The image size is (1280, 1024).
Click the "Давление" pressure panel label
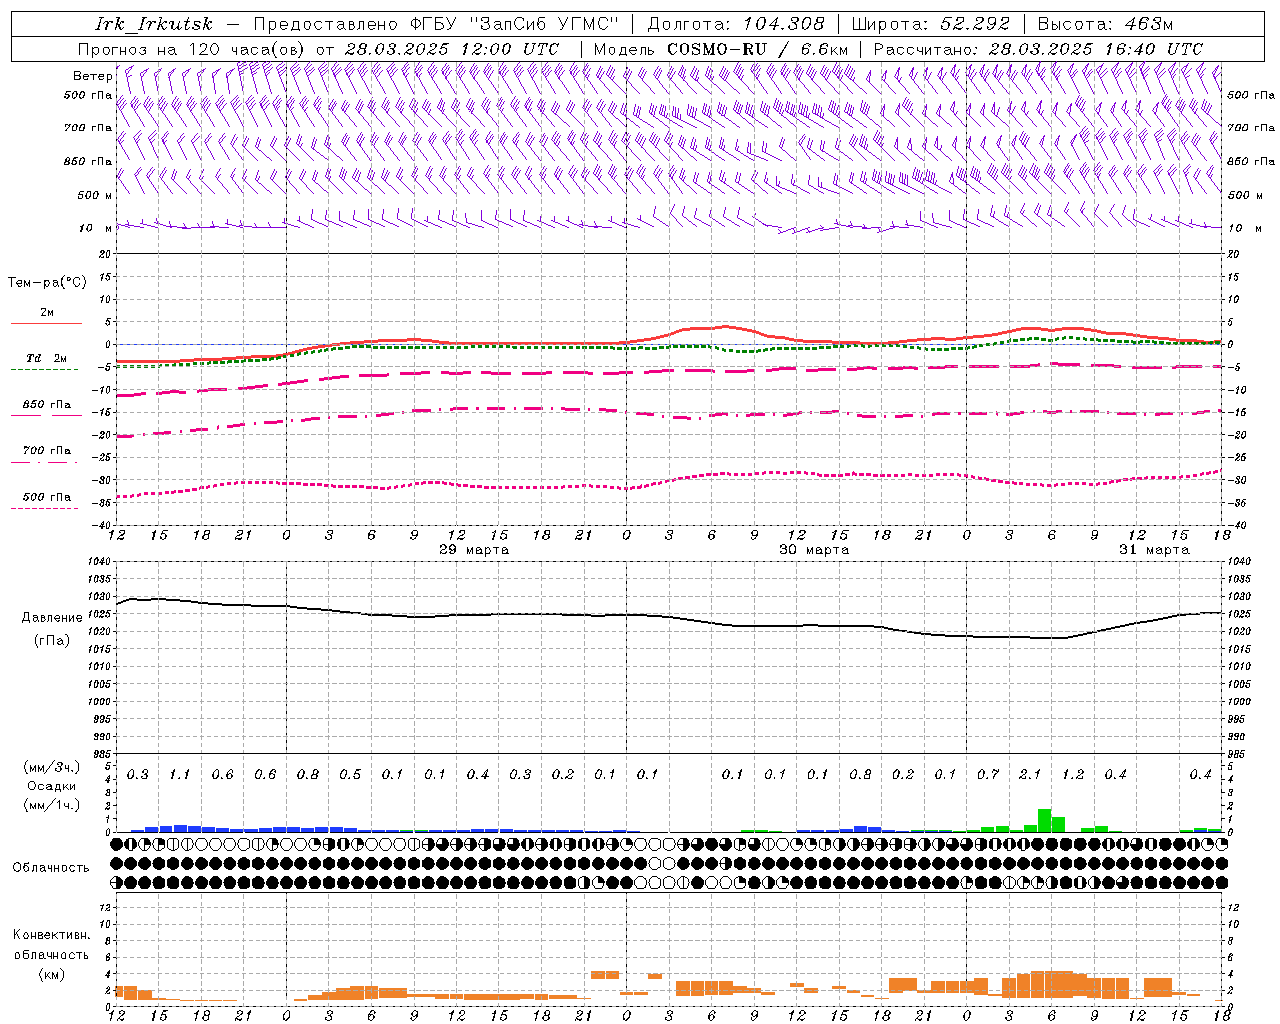52,618
